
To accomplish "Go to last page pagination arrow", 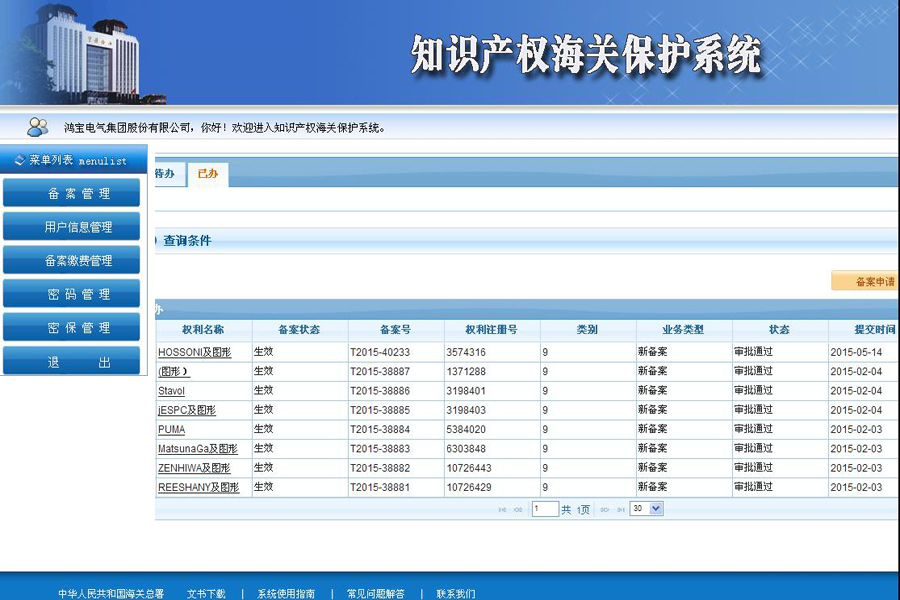I will pyautogui.click(x=620, y=509).
